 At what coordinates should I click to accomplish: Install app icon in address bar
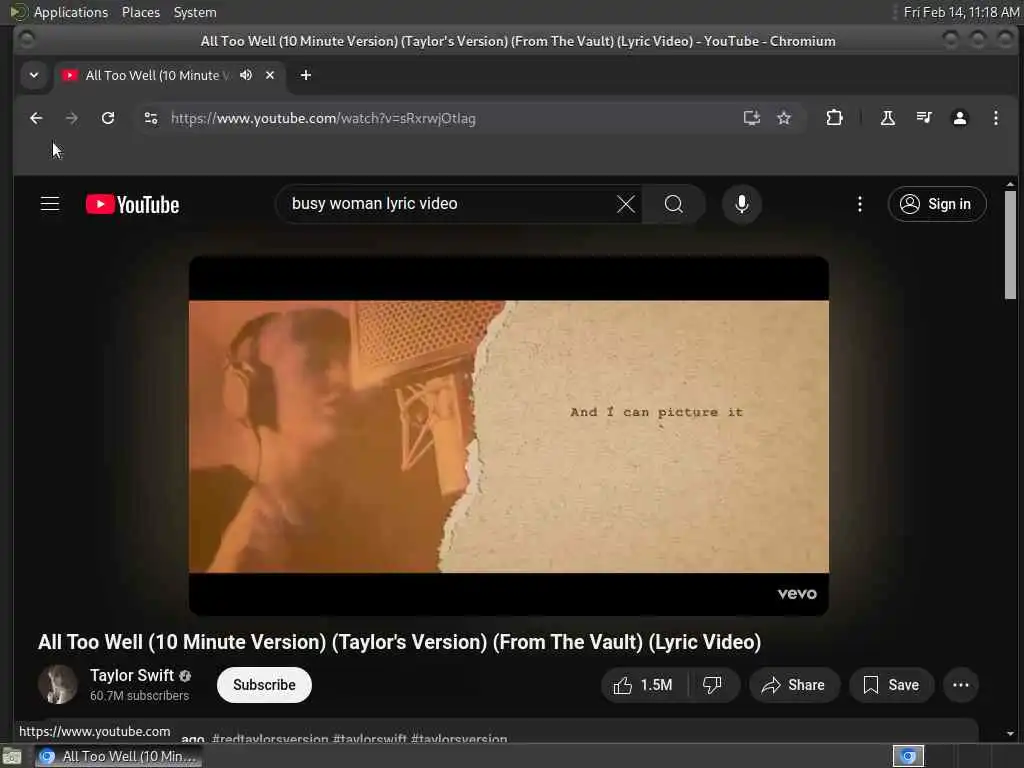(752, 118)
